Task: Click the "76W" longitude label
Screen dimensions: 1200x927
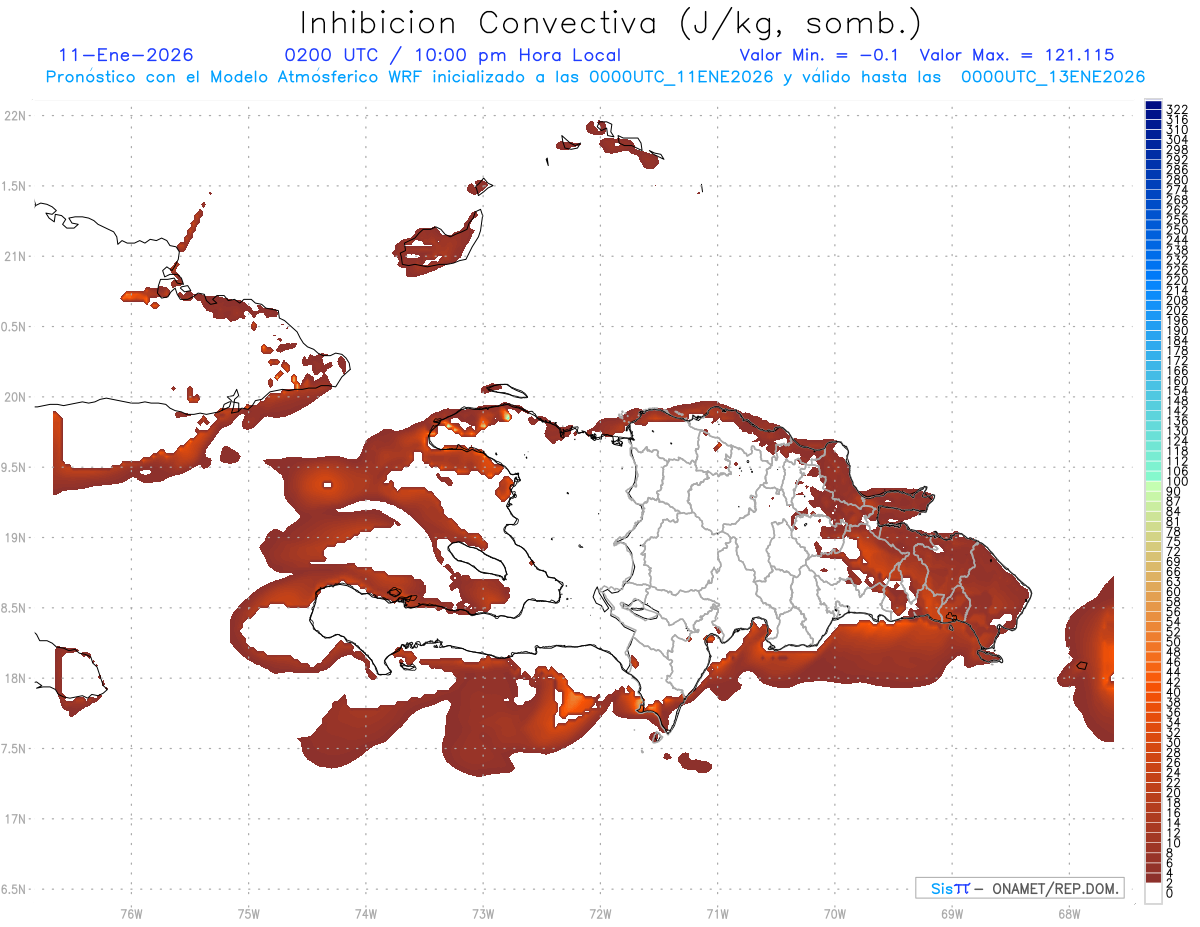Action: point(131,913)
